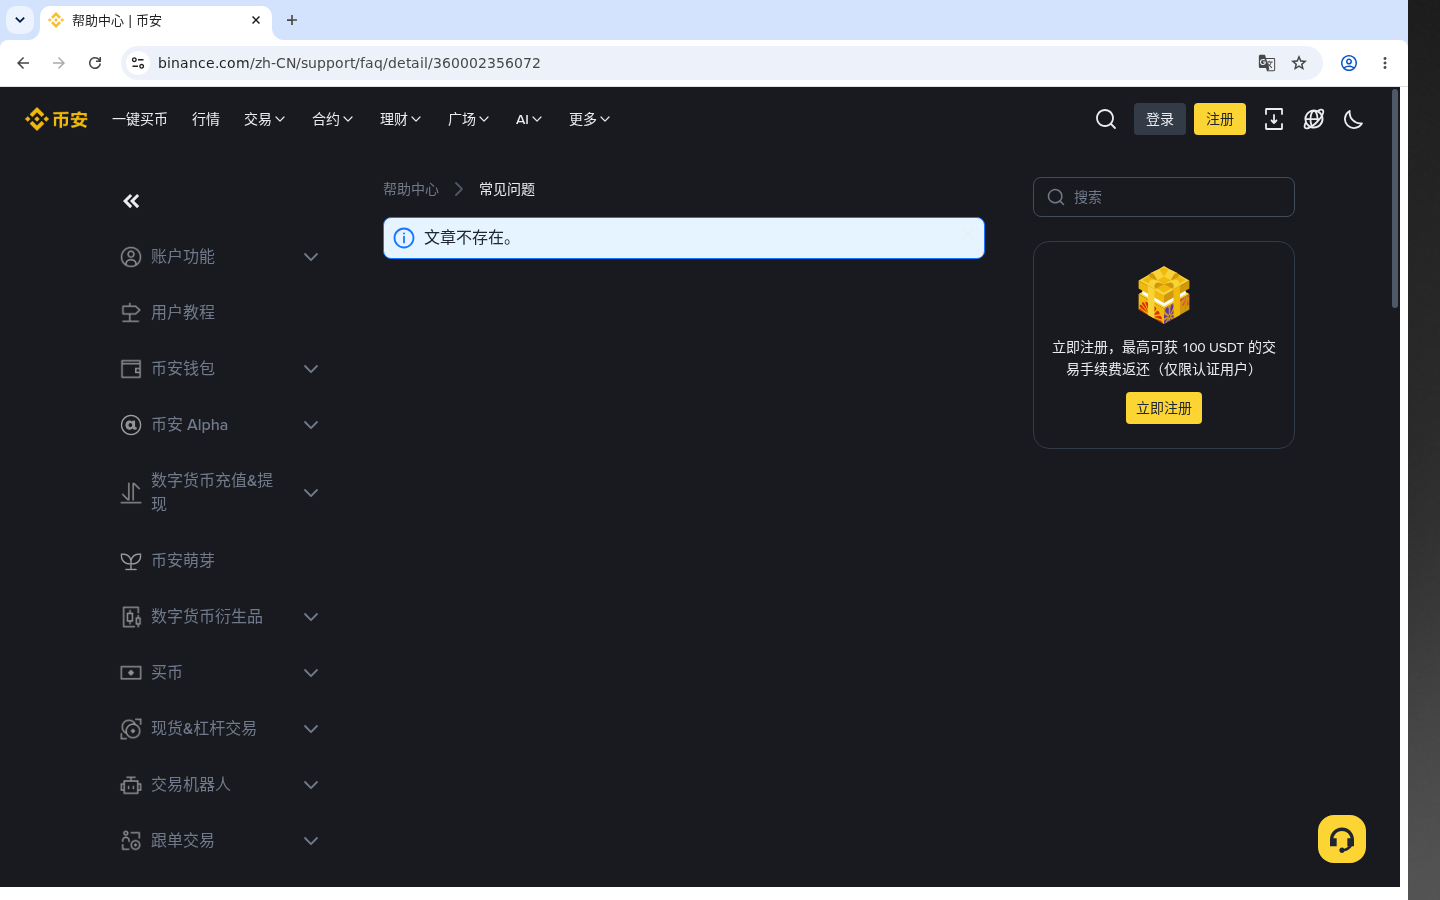Click the 跟单交易 icon

pyautogui.click(x=131, y=841)
